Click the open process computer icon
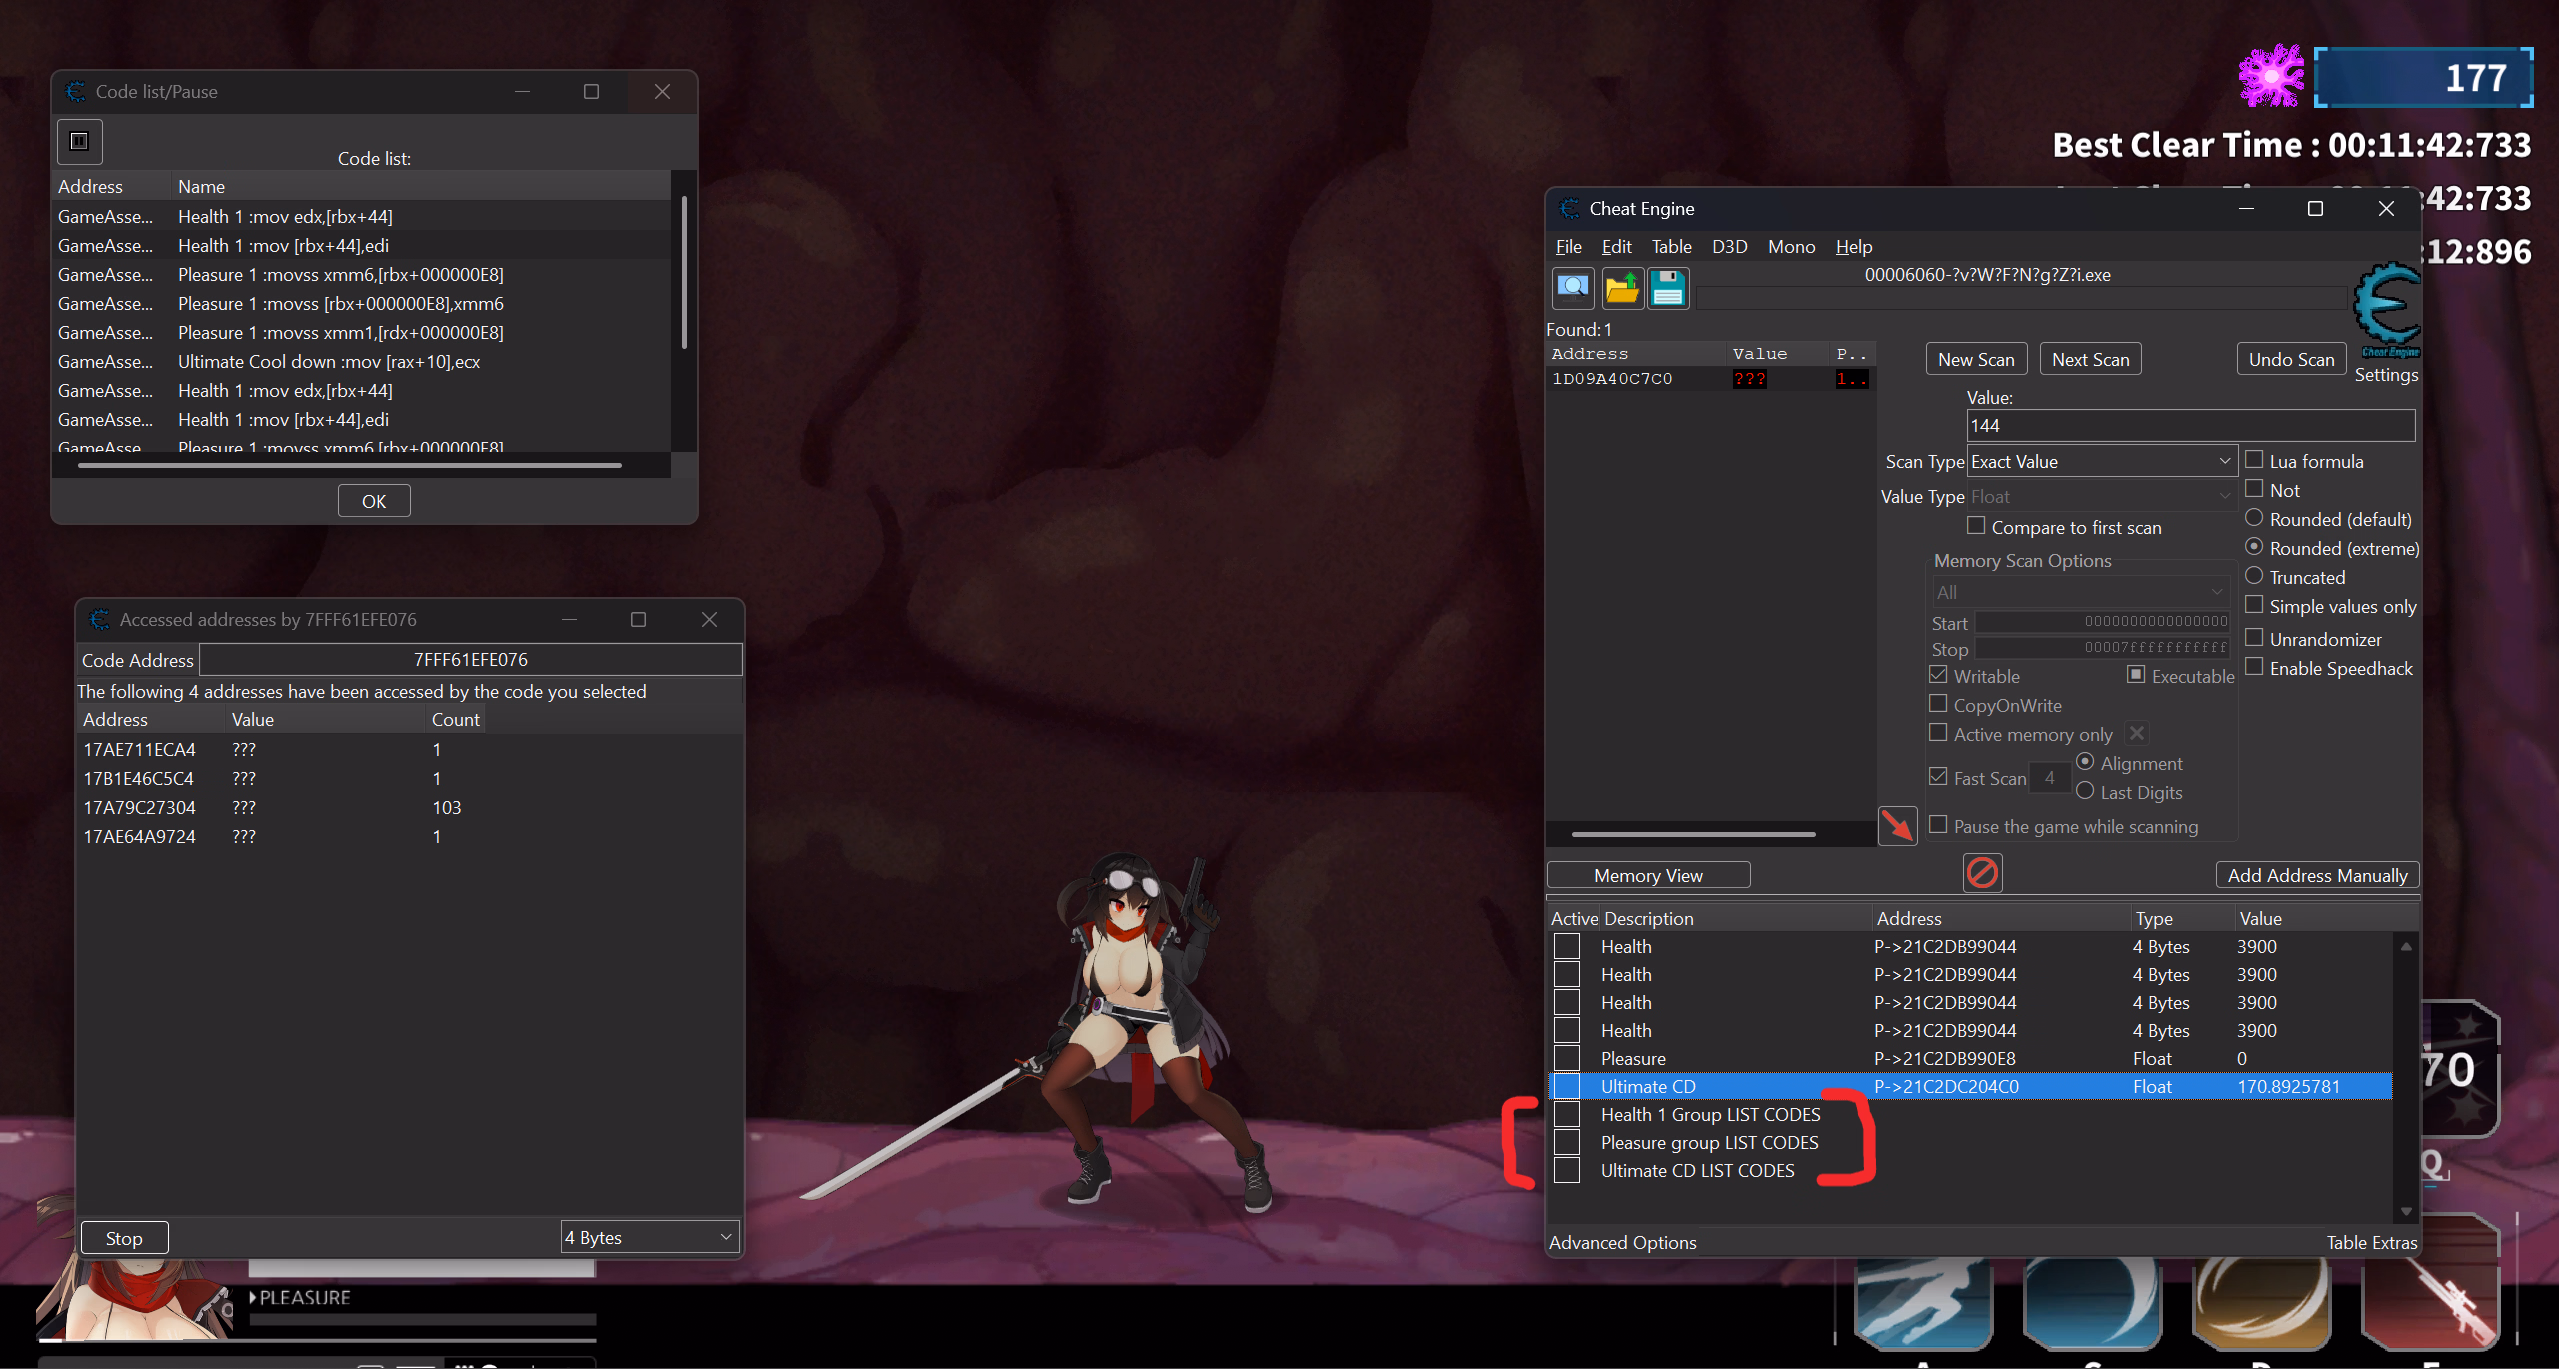Screen dimensions: 2559x1369 pyautogui.click(x=1573, y=288)
